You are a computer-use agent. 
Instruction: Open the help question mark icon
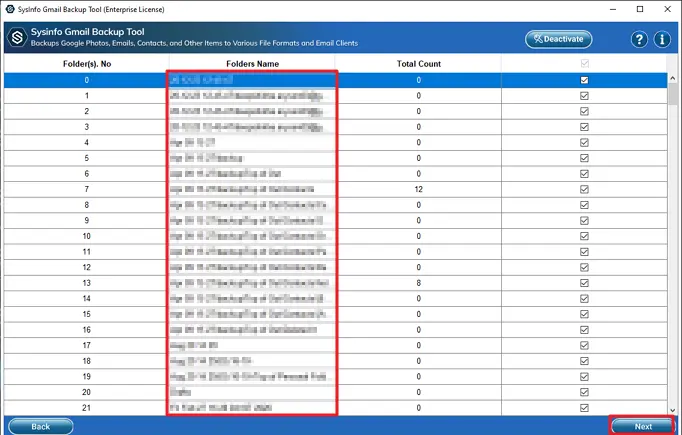click(639, 40)
